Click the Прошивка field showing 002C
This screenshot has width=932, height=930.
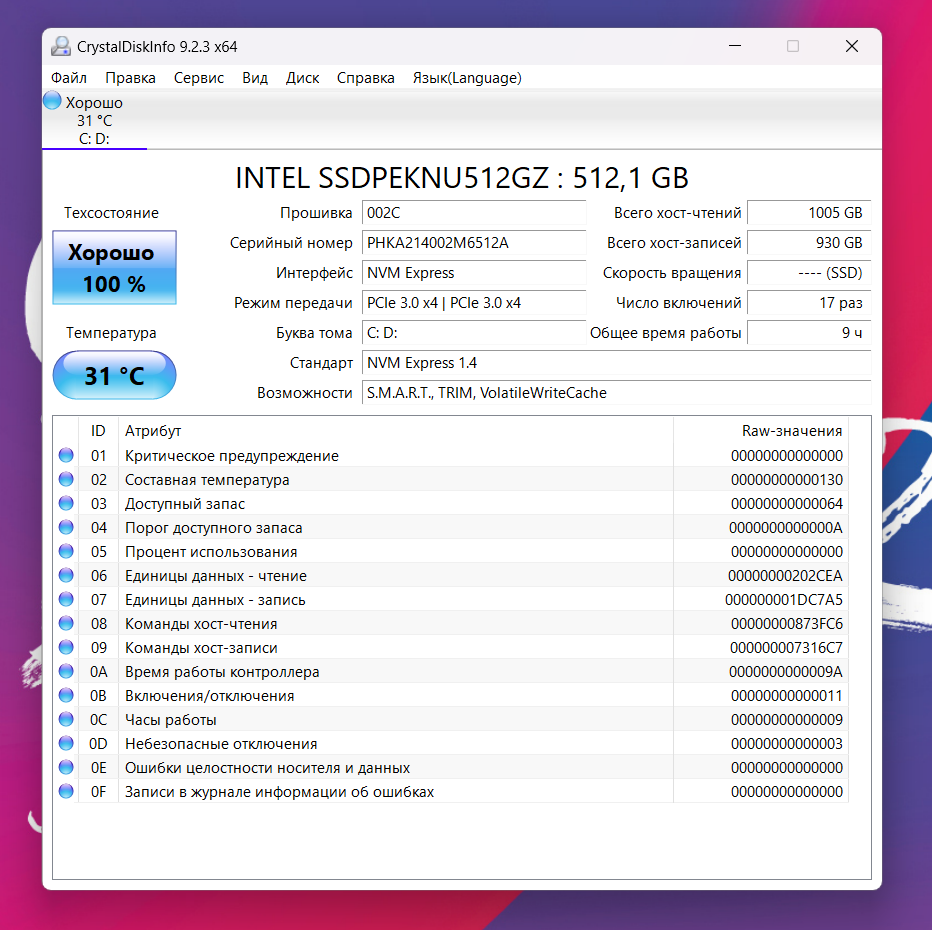pyautogui.click(x=473, y=213)
